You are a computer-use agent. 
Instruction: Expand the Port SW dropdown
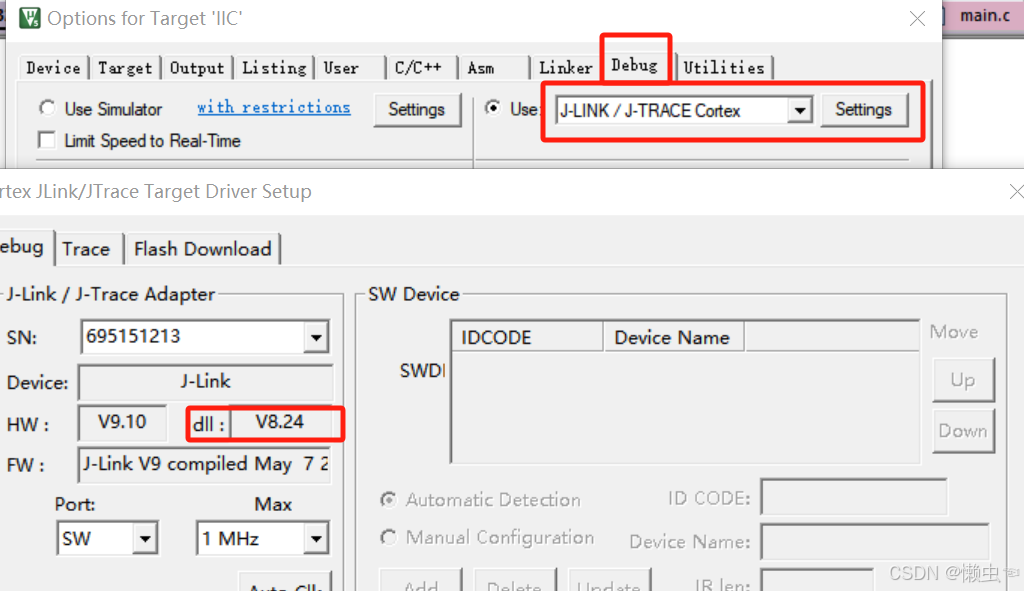(x=145, y=539)
